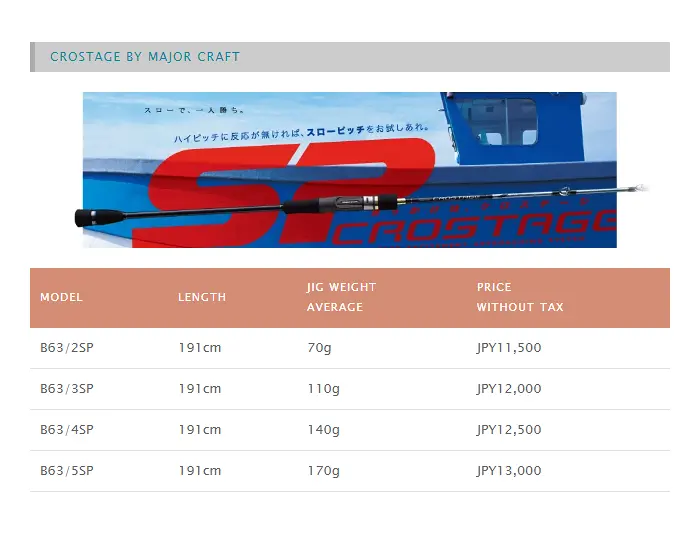This screenshot has width=700, height=540.
Task: Click the 140g jig weight value
Action: point(324,430)
